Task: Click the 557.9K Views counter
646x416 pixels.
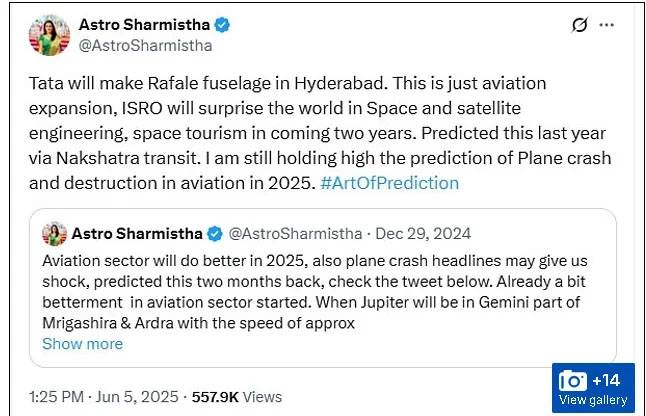Action: pos(237,397)
